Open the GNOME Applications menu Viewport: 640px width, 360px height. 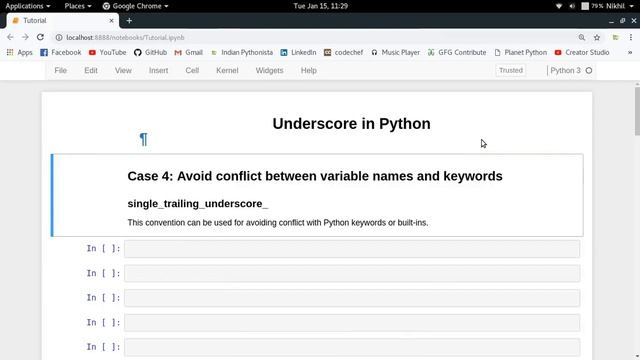(28, 6)
